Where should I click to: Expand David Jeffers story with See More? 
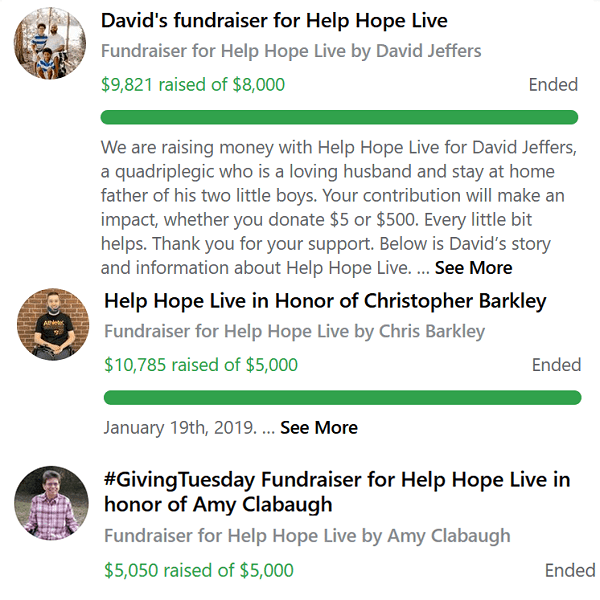[x=473, y=267]
